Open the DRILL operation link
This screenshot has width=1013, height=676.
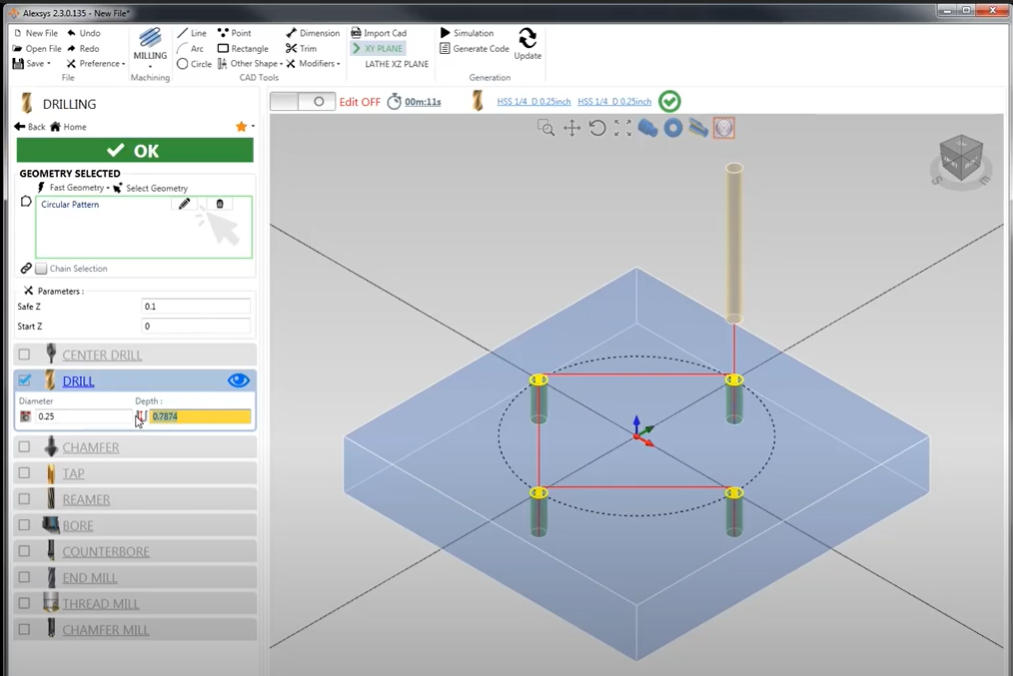[78, 381]
